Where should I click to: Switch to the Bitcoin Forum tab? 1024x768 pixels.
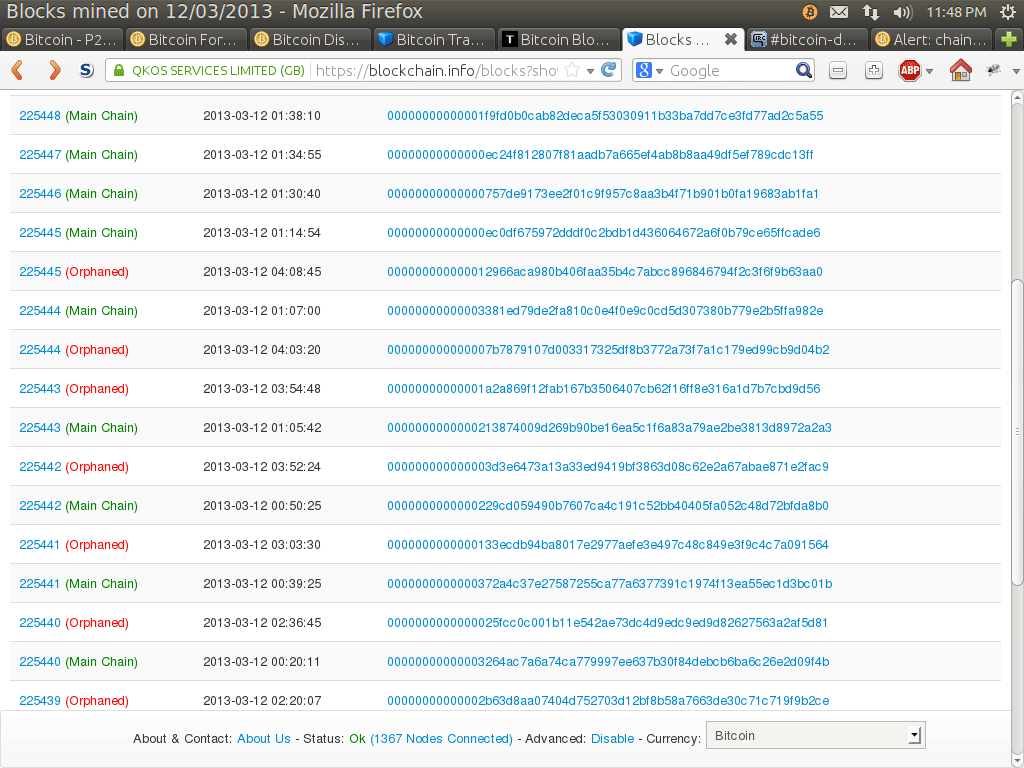point(185,39)
